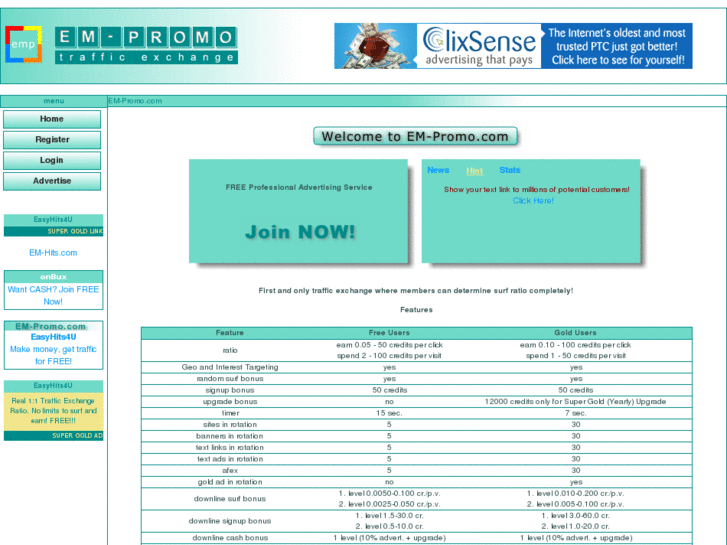Select the text links in rotation label

click(x=230, y=448)
